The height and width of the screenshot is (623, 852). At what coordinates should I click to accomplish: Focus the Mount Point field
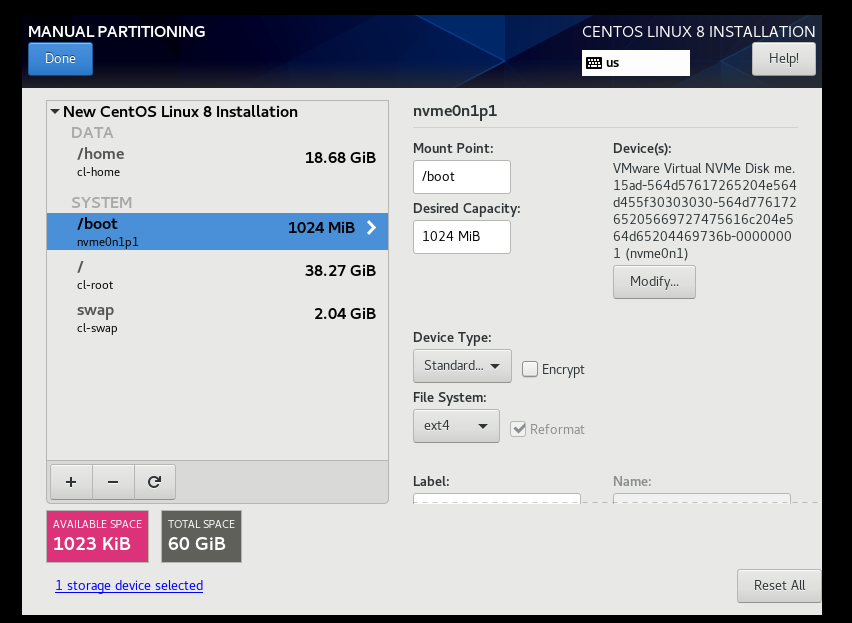tap(462, 177)
